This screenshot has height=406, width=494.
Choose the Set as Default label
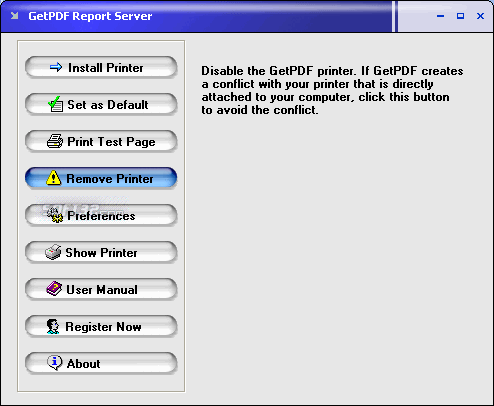[108, 105]
